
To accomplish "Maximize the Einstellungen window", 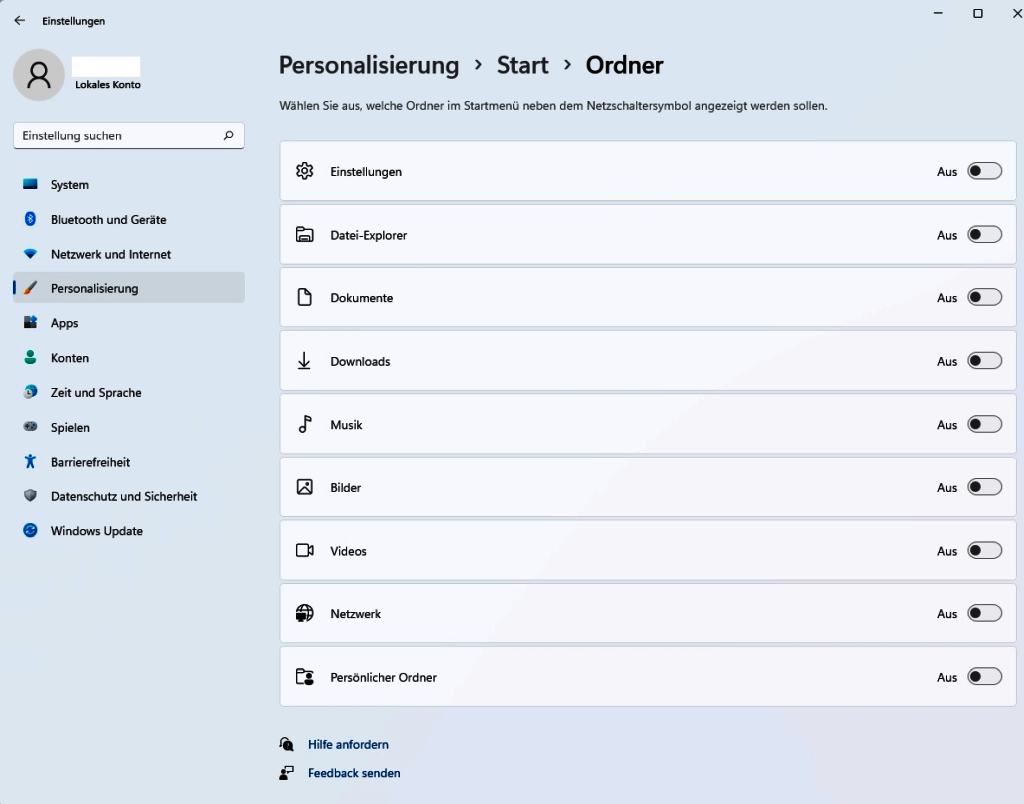I will click(978, 13).
